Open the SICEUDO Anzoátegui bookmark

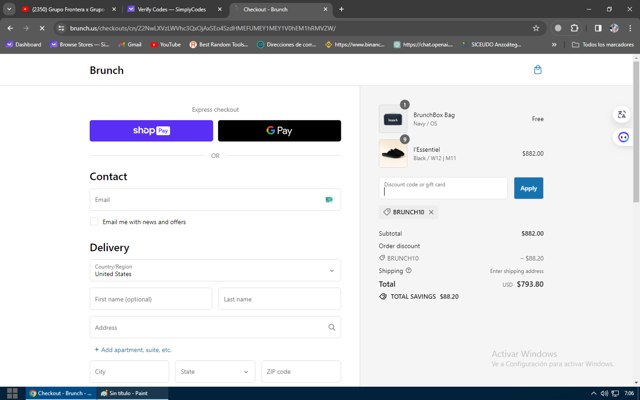[x=491, y=44]
